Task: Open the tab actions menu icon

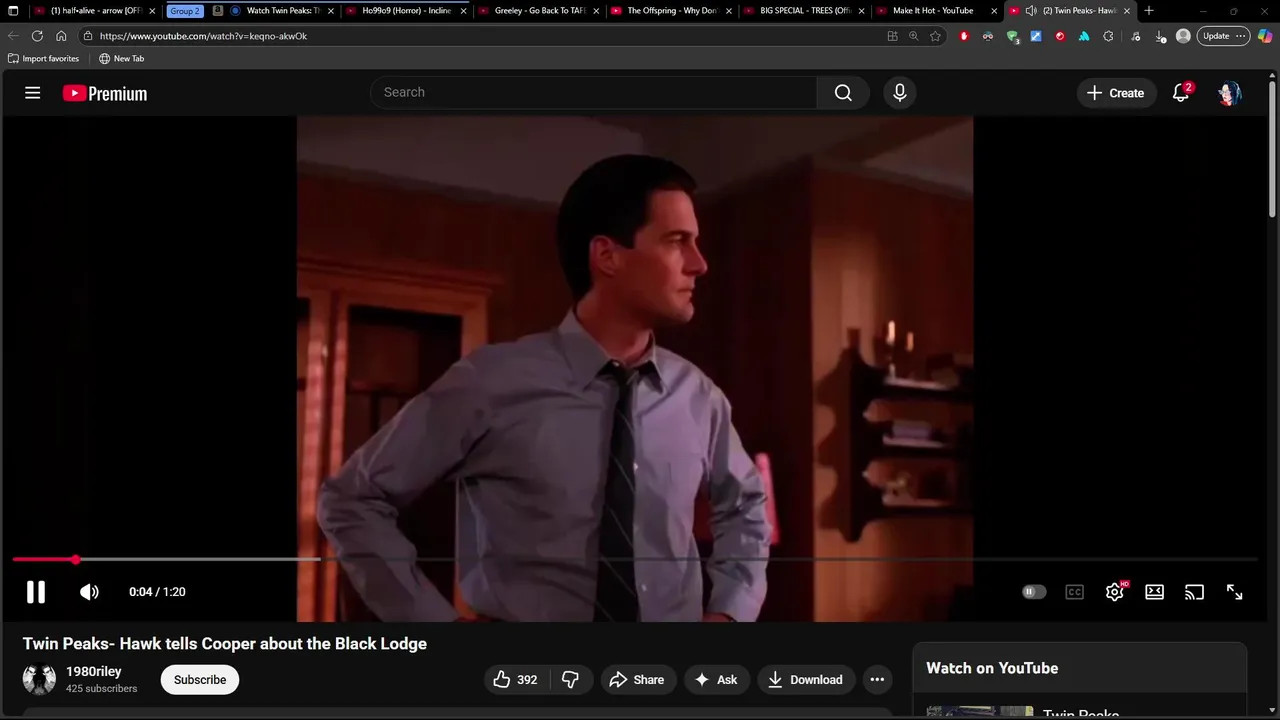Action: point(13,10)
